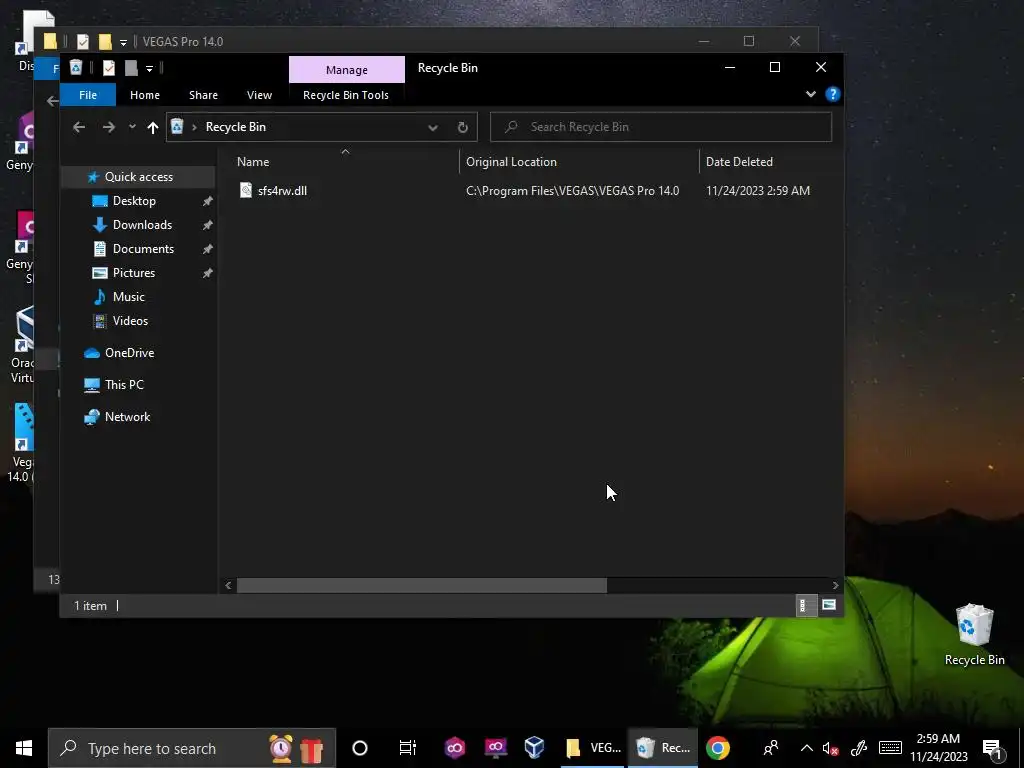
Task: Select OneDrive in the navigation pane
Action: click(129, 353)
